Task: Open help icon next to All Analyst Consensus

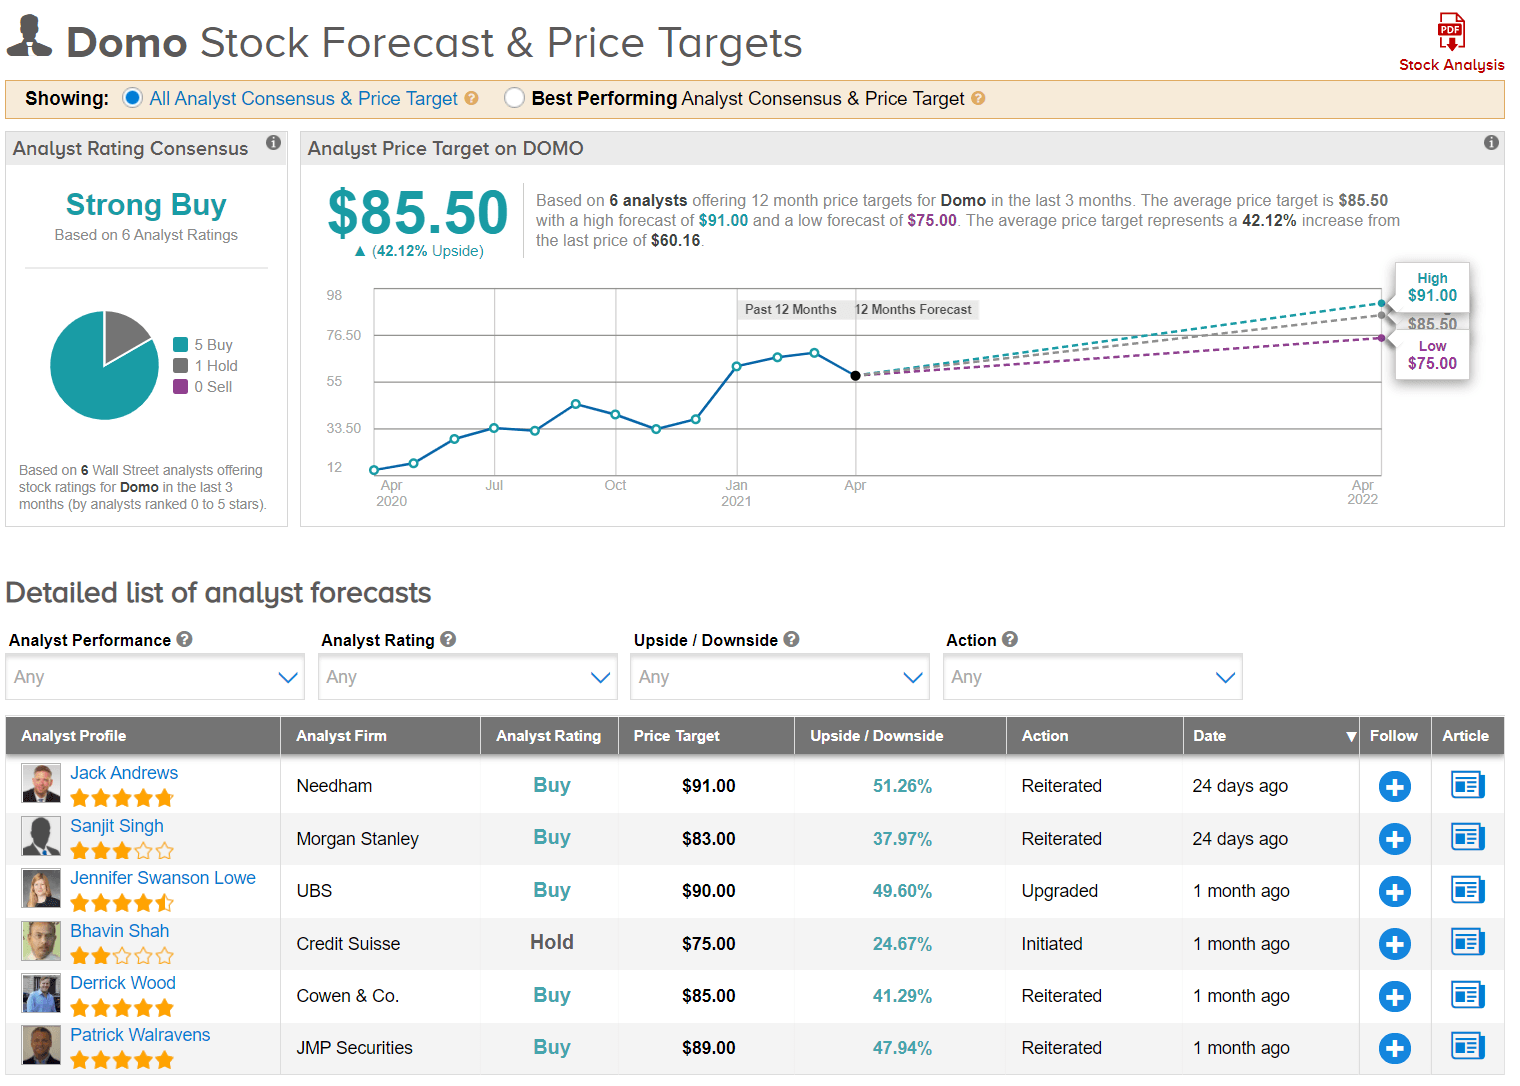Action: [x=471, y=98]
